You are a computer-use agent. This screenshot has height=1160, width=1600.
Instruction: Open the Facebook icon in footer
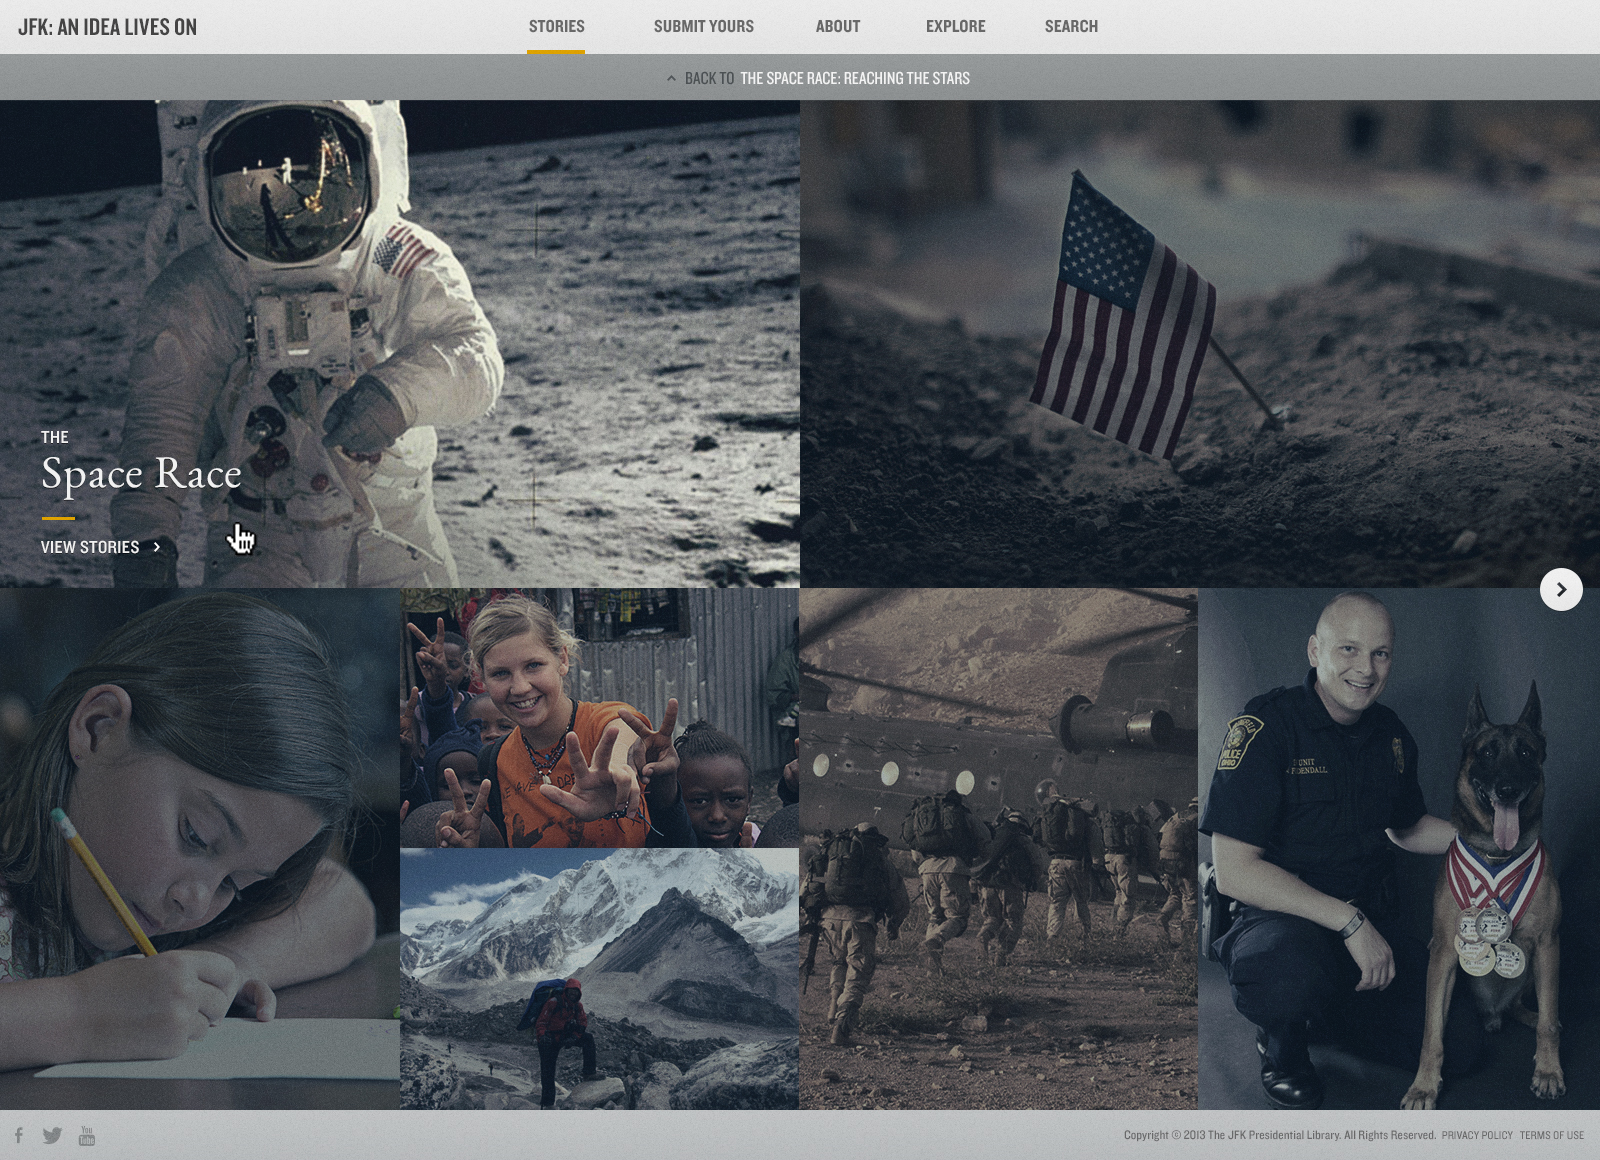pos(19,1135)
